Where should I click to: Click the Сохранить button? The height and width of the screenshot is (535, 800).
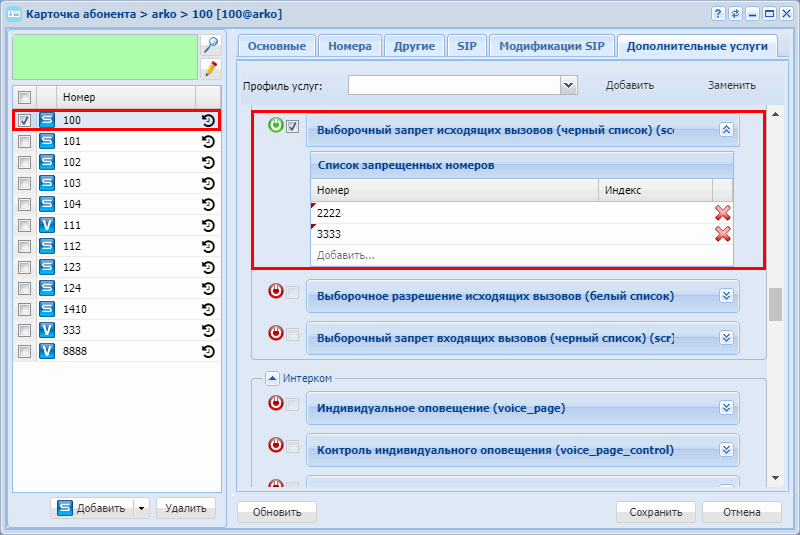[656, 512]
